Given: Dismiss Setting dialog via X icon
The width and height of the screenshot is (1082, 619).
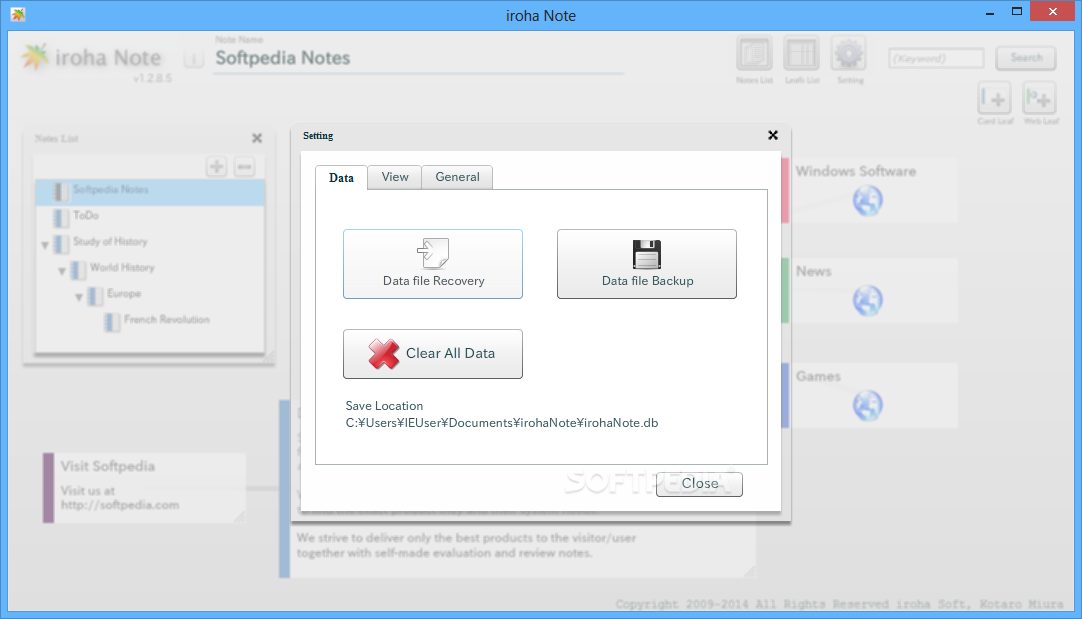Looking at the screenshot, I should click(x=773, y=135).
